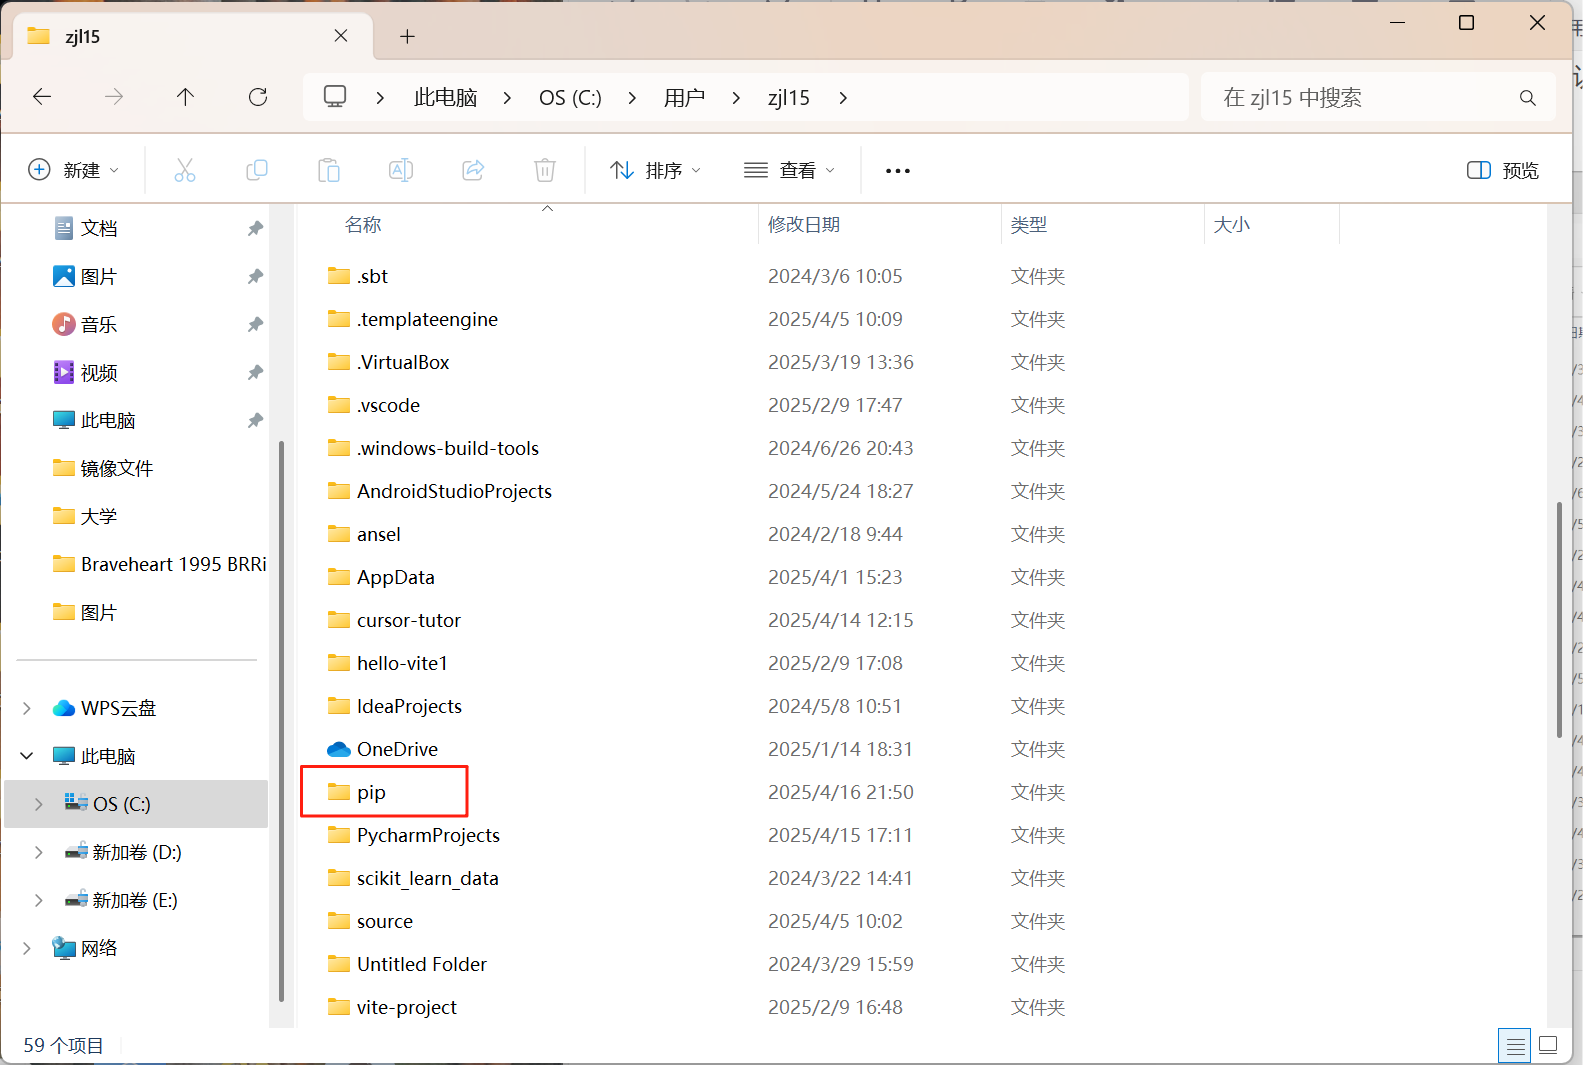Go up one folder level arrow
This screenshot has width=1583, height=1065.
(x=186, y=97)
